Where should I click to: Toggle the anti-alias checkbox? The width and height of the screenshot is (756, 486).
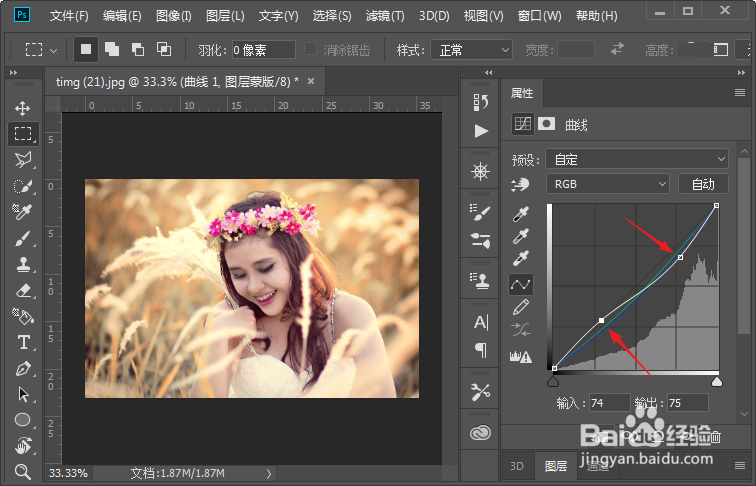tap(310, 49)
